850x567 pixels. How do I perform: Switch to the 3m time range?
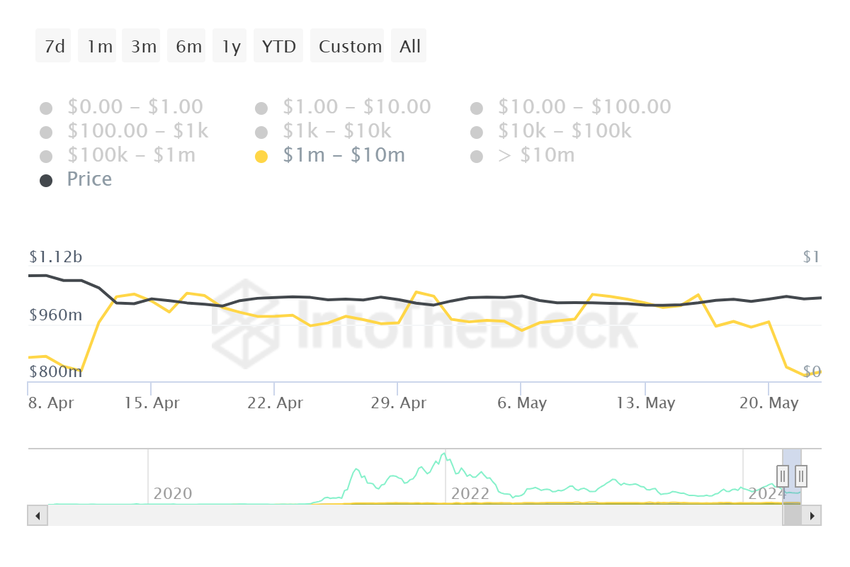143,46
